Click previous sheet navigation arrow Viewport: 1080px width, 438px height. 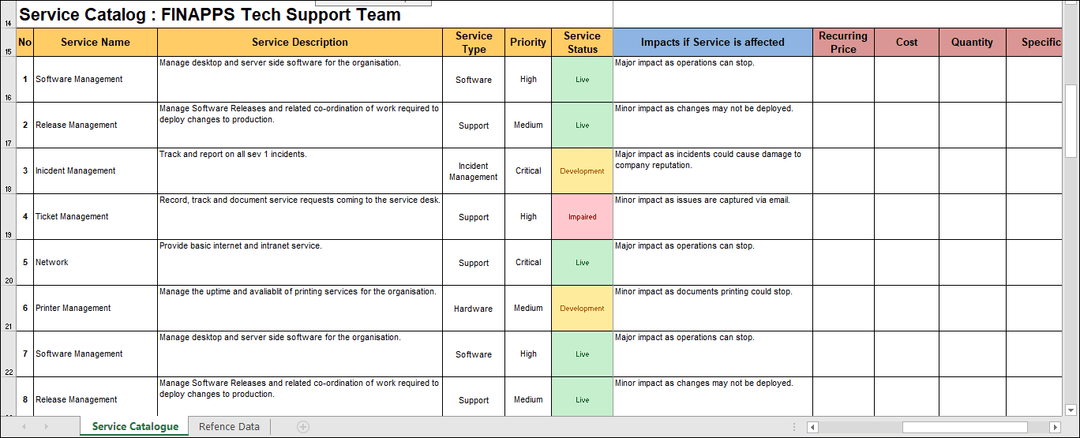click(x=23, y=427)
